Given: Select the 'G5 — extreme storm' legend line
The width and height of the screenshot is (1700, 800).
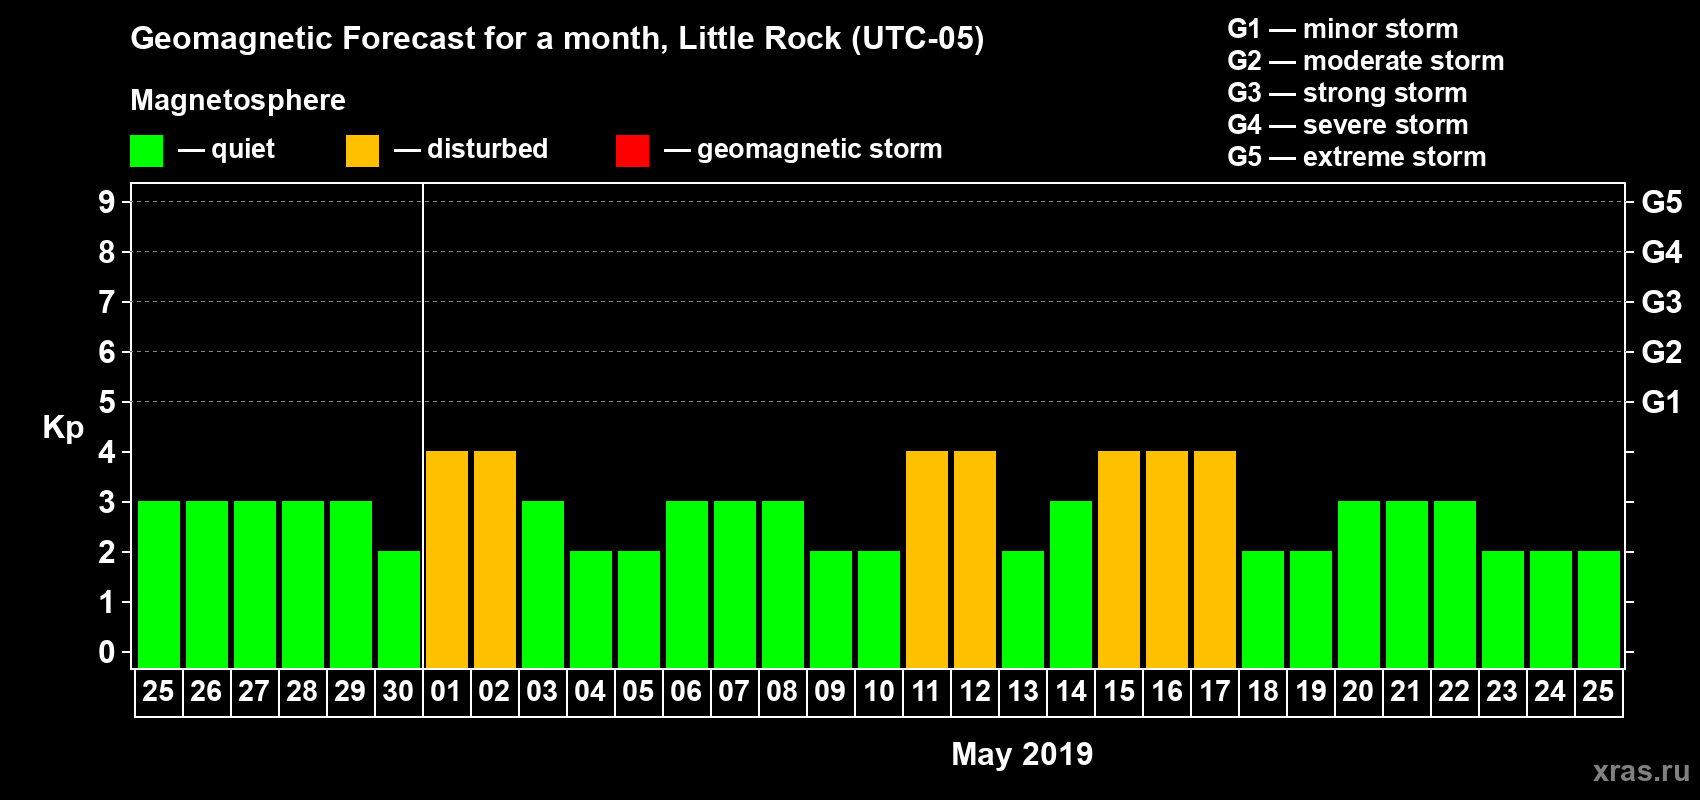Looking at the screenshot, I should [x=1357, y=157].
